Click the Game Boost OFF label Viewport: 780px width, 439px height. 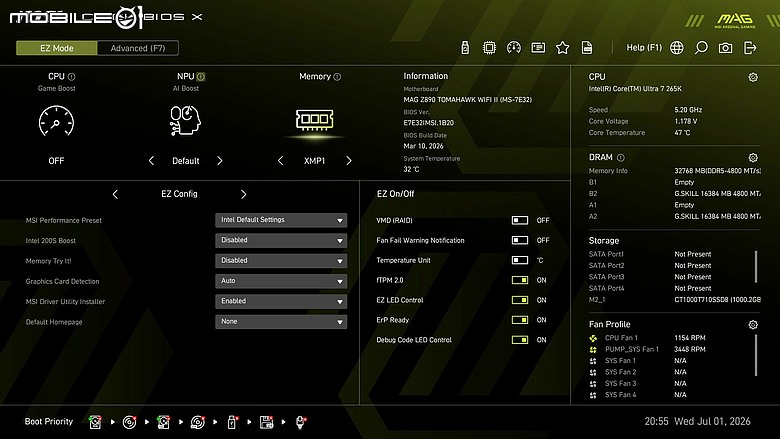56,161
